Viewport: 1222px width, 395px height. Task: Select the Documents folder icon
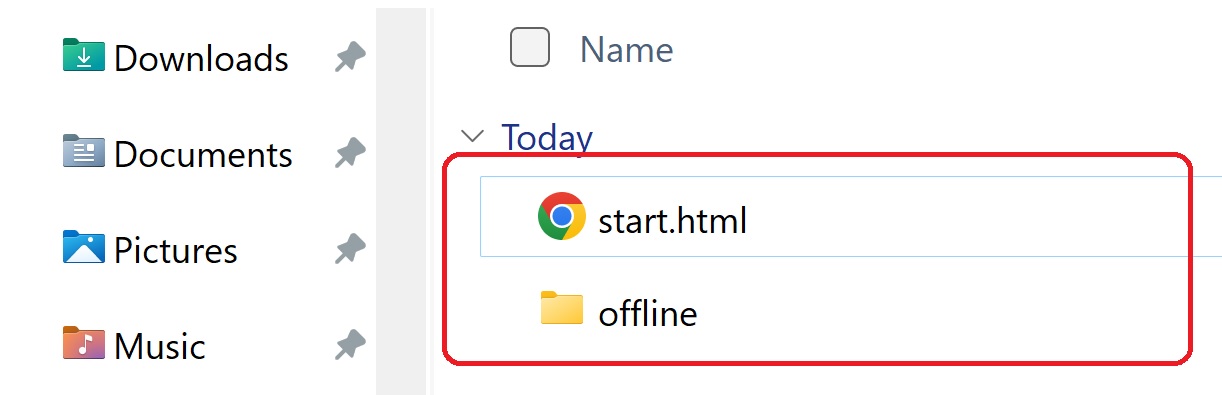pyautogui.click(x=84, y=152)
